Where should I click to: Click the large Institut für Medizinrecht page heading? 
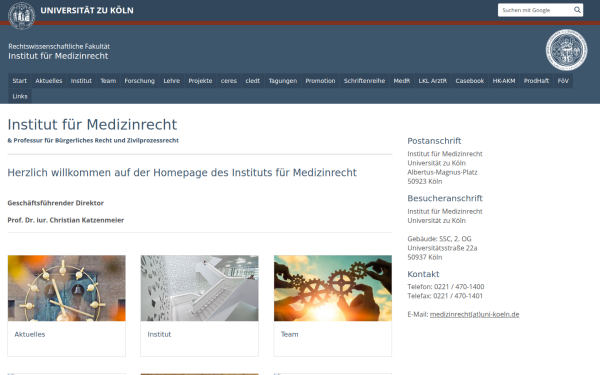[92, 125]
